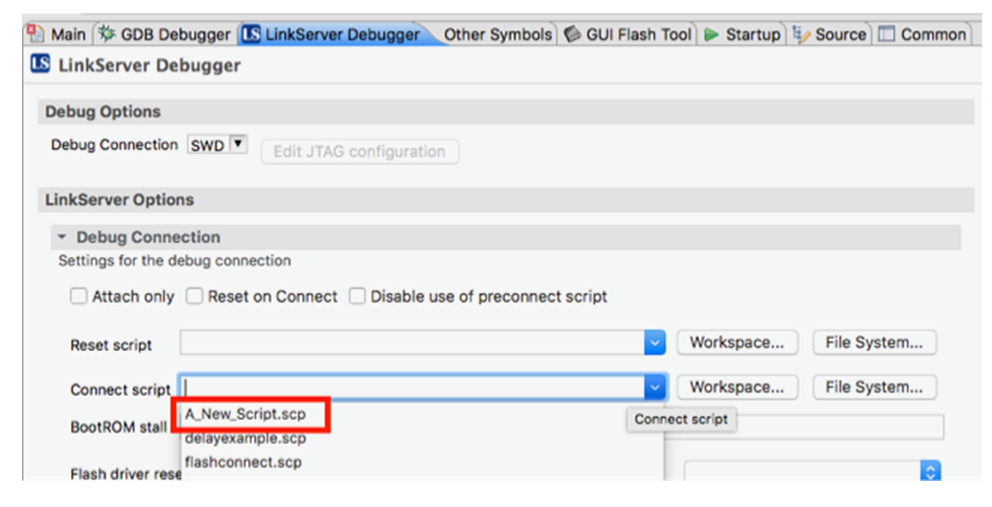Check Disable use of preconnect script

(x=357, y=297)
